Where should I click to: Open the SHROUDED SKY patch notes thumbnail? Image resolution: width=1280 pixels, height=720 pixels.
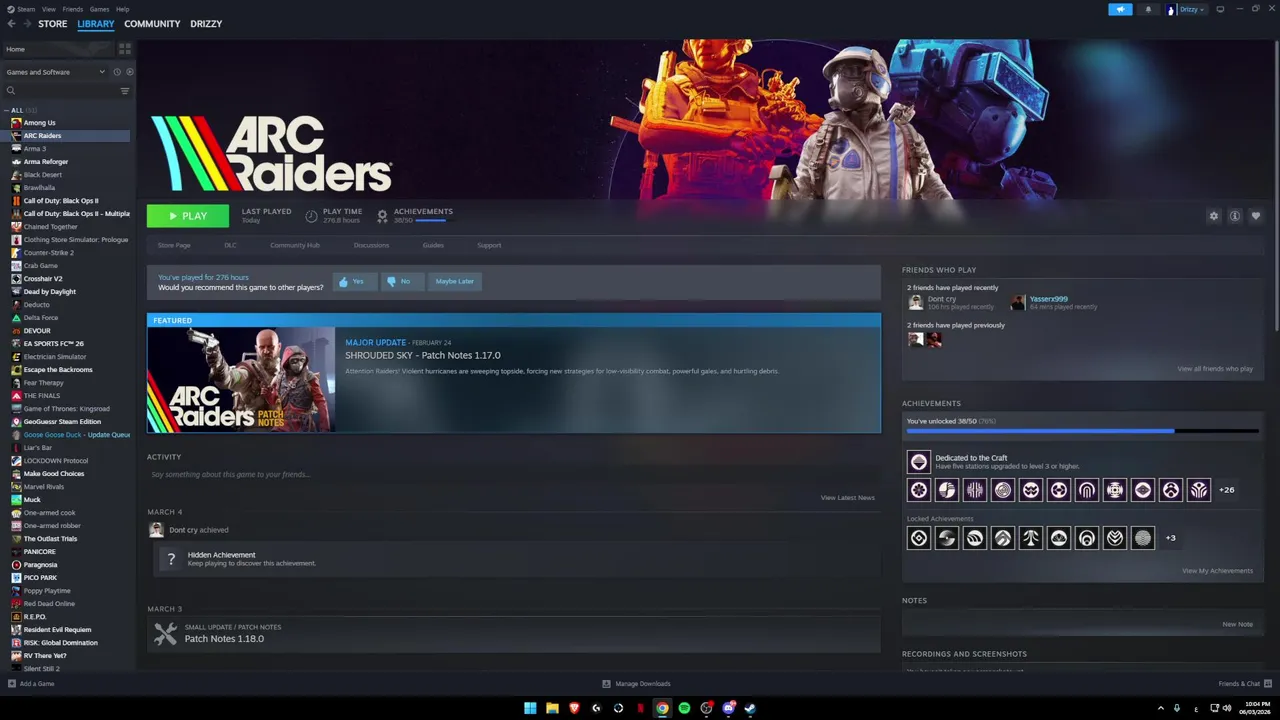coord(241,380)
